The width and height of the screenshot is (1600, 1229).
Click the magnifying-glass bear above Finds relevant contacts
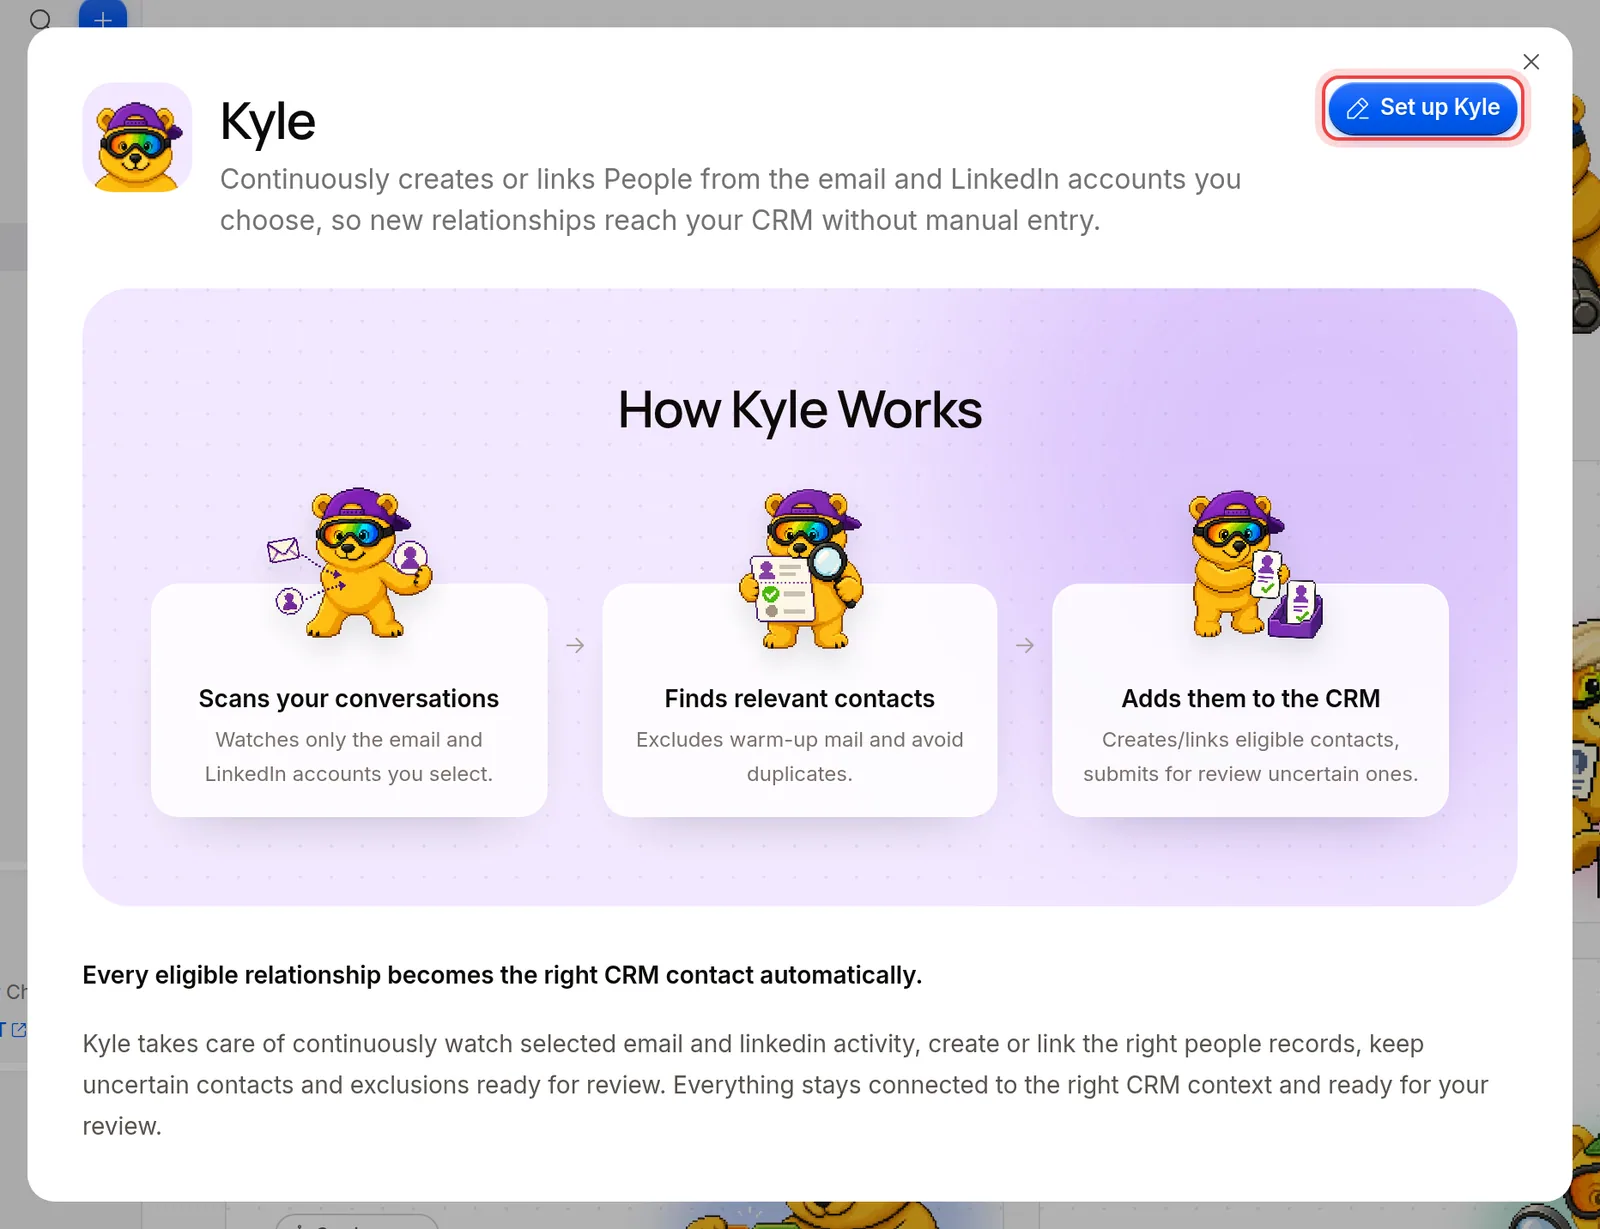click(x=800, y=568)
